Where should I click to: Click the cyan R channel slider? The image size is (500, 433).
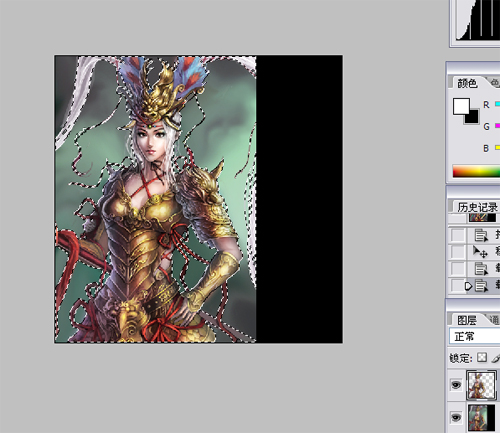[x=497, y=104]
